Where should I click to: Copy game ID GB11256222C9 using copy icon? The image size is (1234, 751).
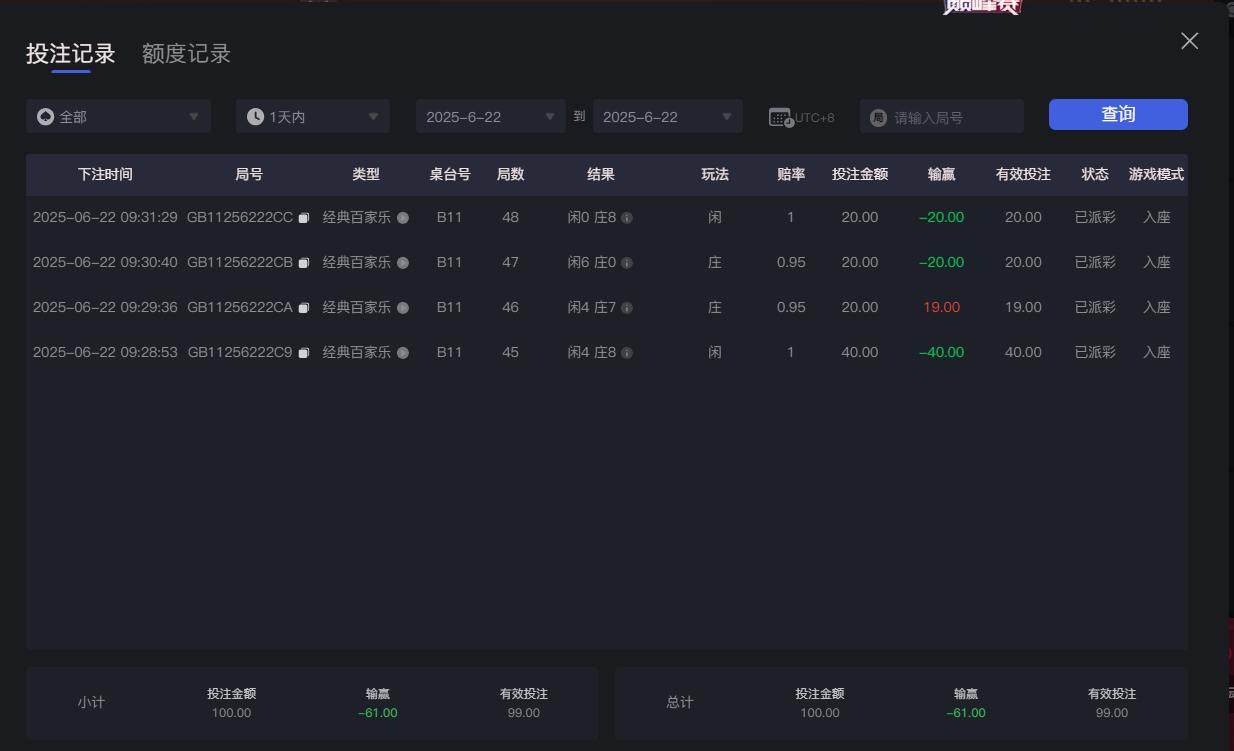coord(305,352)
